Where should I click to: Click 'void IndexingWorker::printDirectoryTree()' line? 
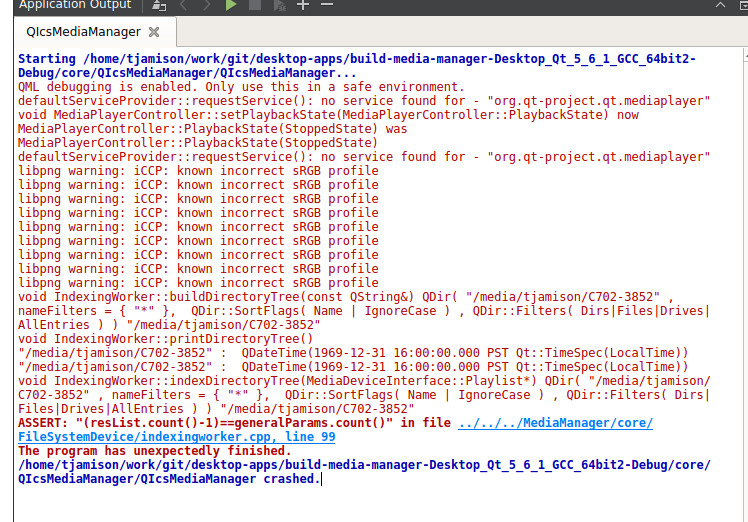pyautogui.click(x=166, y=339)
